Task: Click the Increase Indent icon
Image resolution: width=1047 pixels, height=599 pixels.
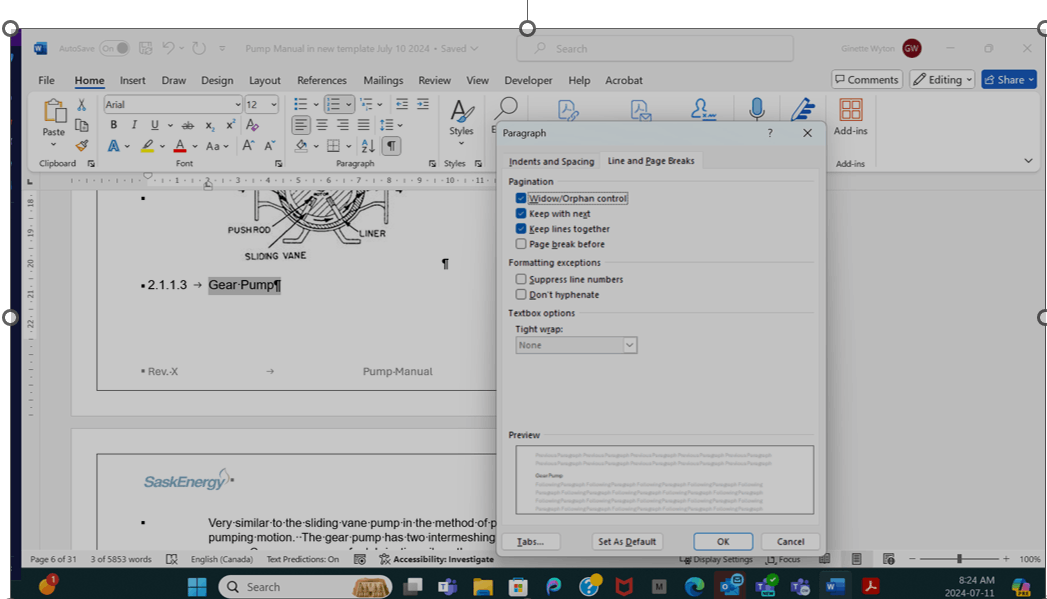Action: [422, 104]
